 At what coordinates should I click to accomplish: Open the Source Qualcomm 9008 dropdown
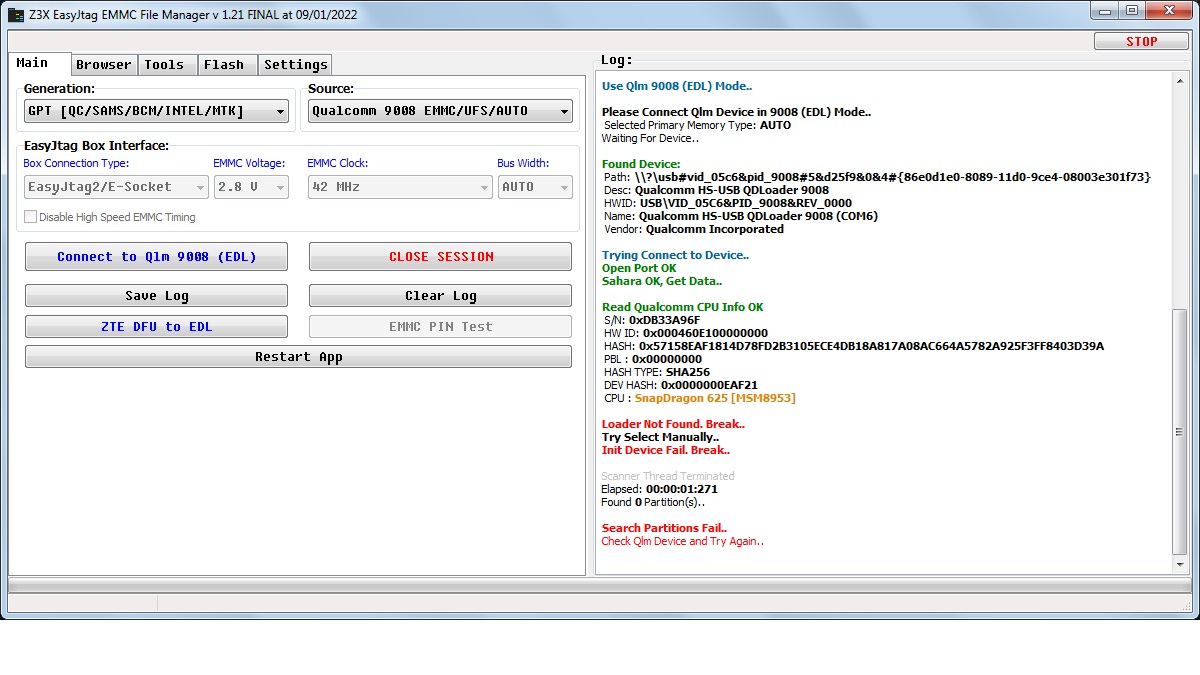tap(565, 112)
